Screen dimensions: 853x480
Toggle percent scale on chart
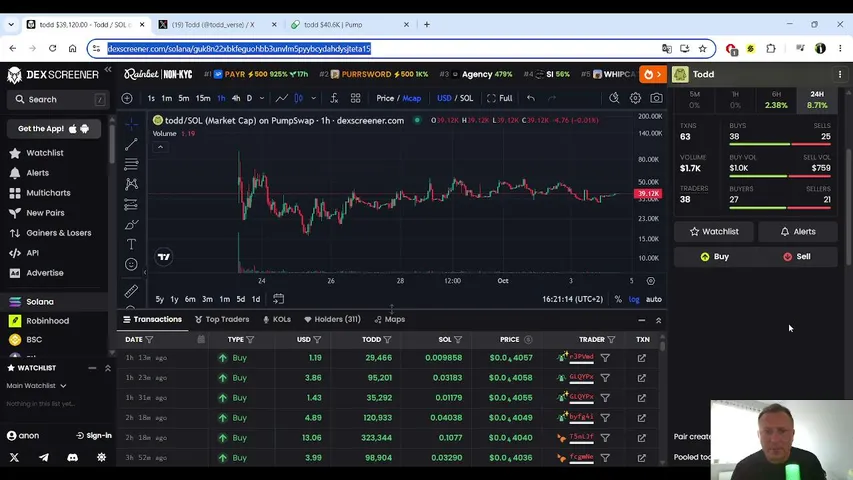618,299
